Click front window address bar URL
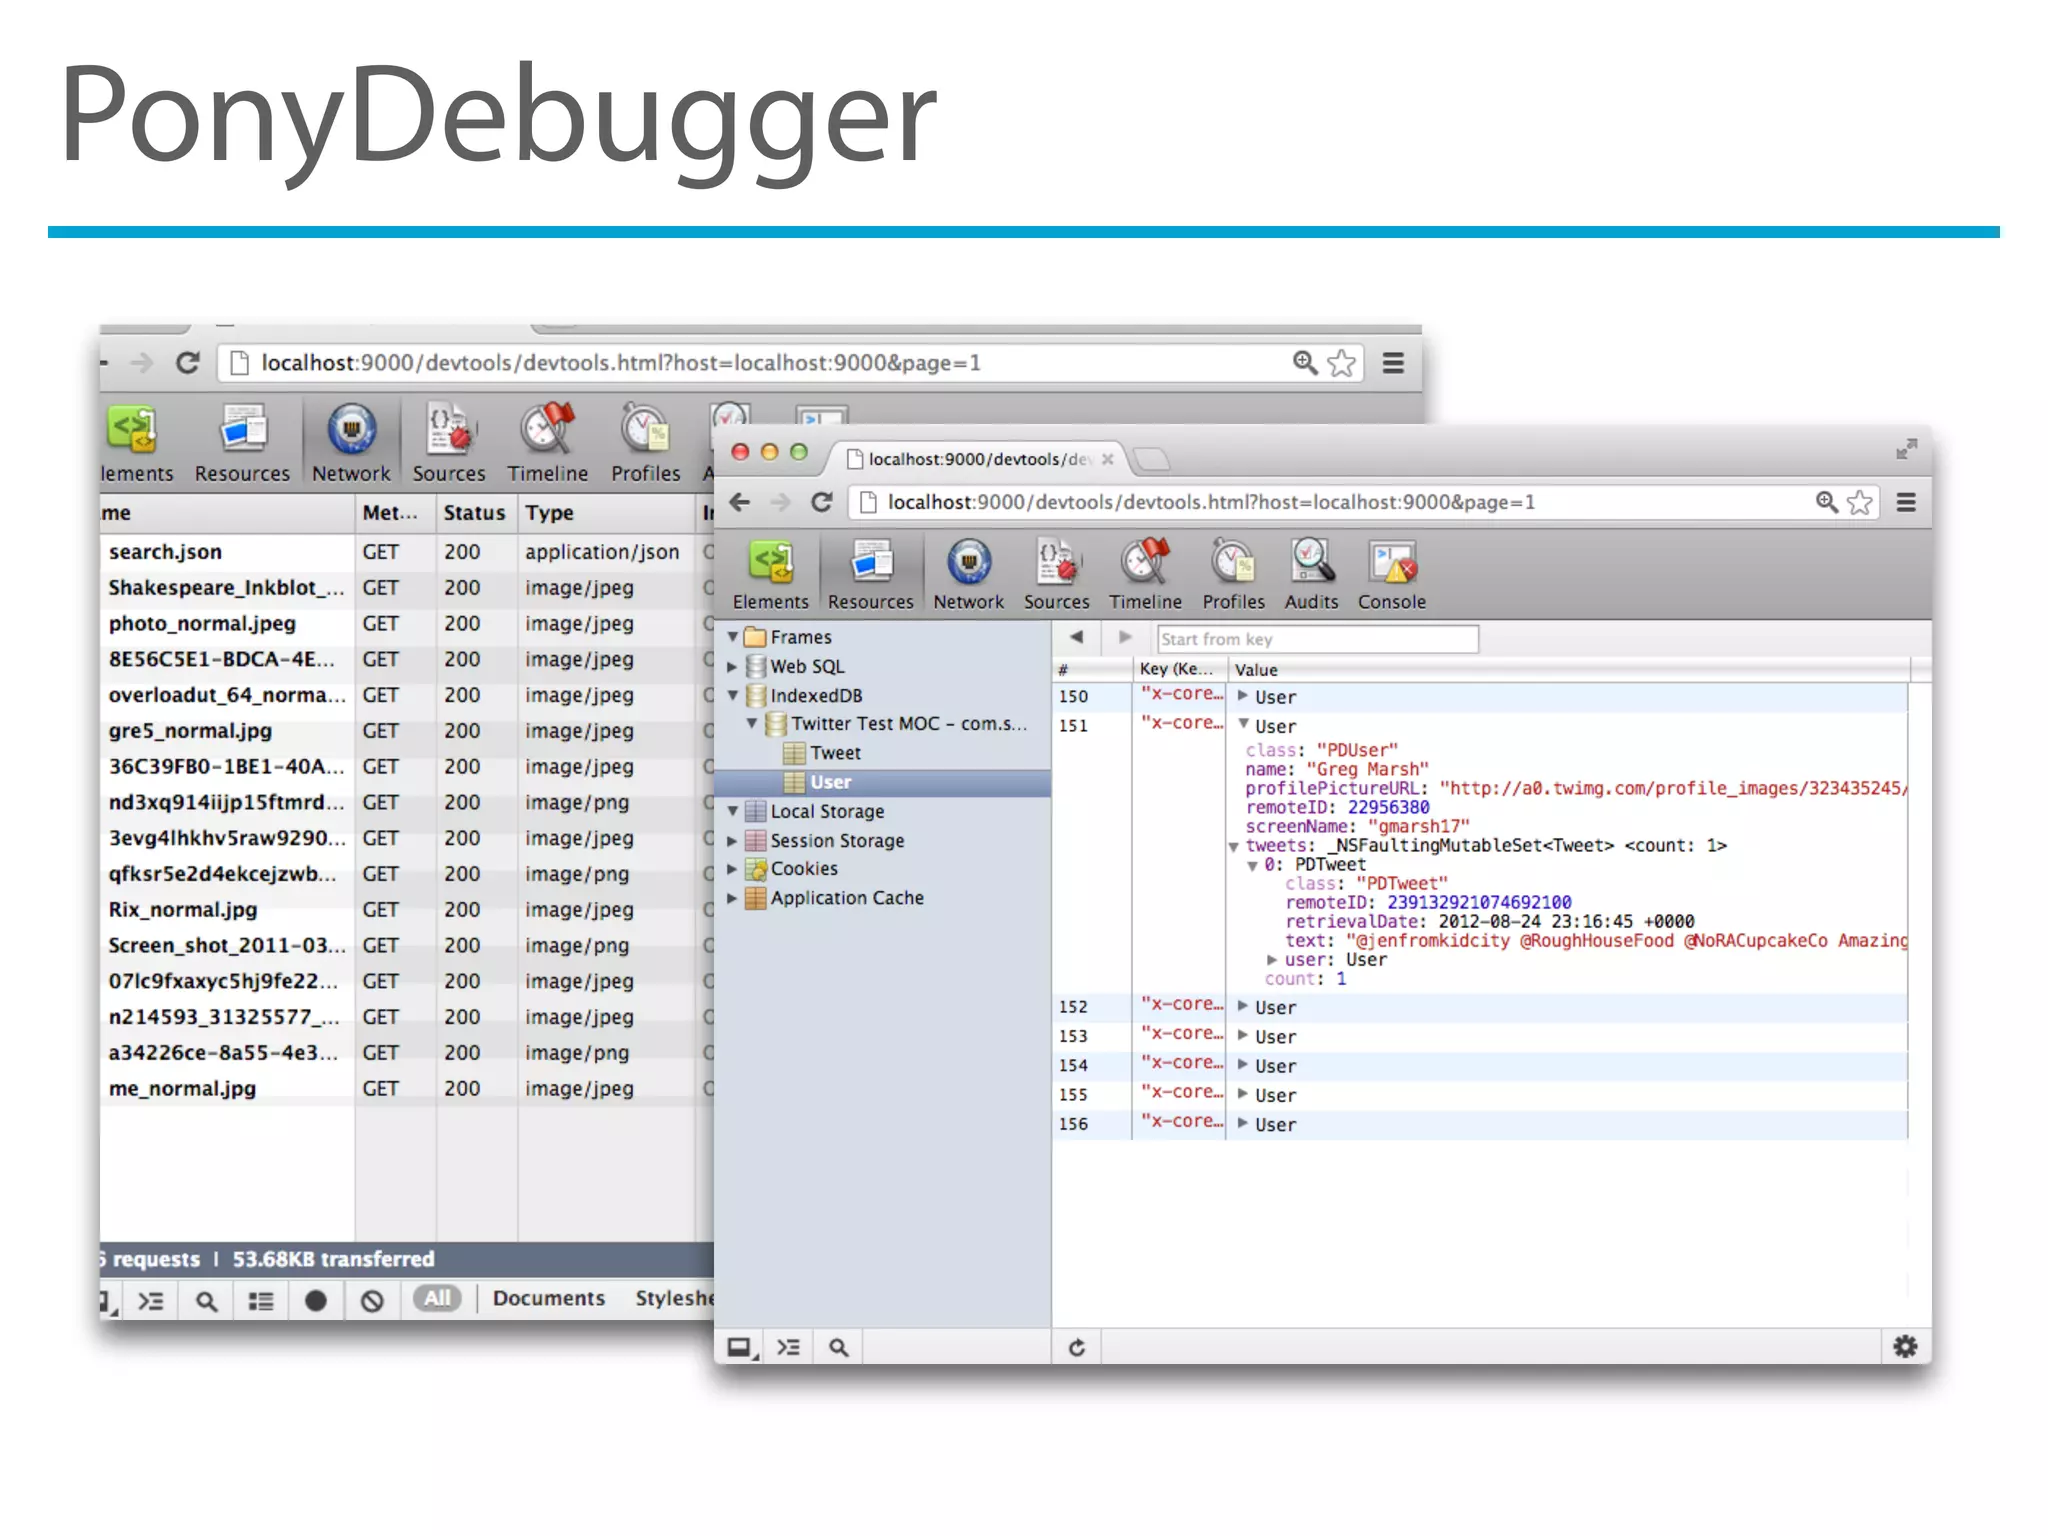This screenshot has width=2048, height=1536. pos(1212,502)
